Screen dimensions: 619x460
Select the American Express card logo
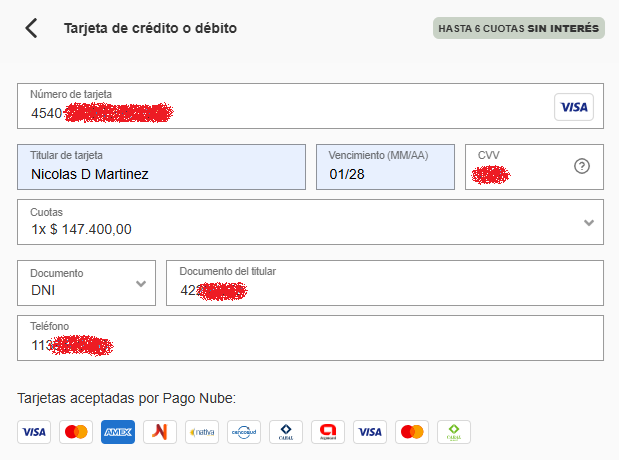(x=117, y=432)
